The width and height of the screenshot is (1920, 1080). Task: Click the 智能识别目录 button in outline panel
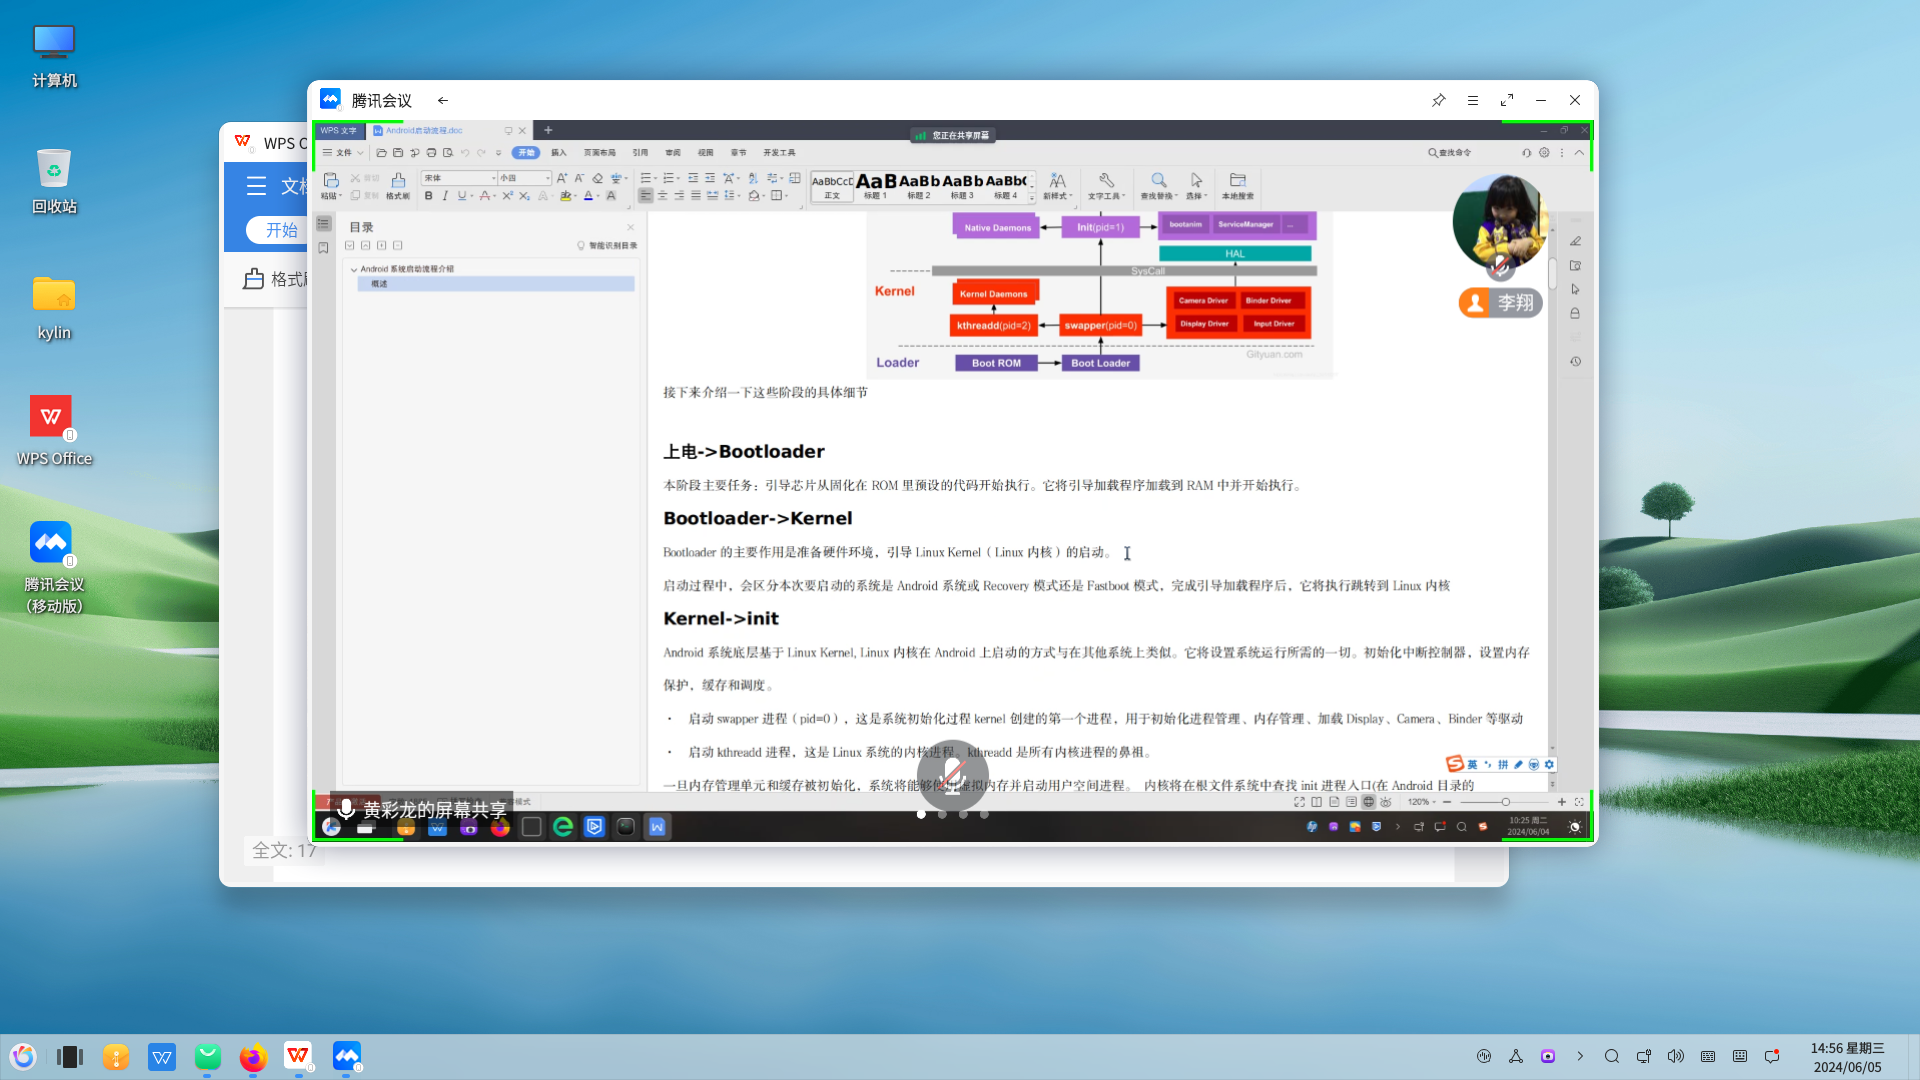click(x=607, y=245)
